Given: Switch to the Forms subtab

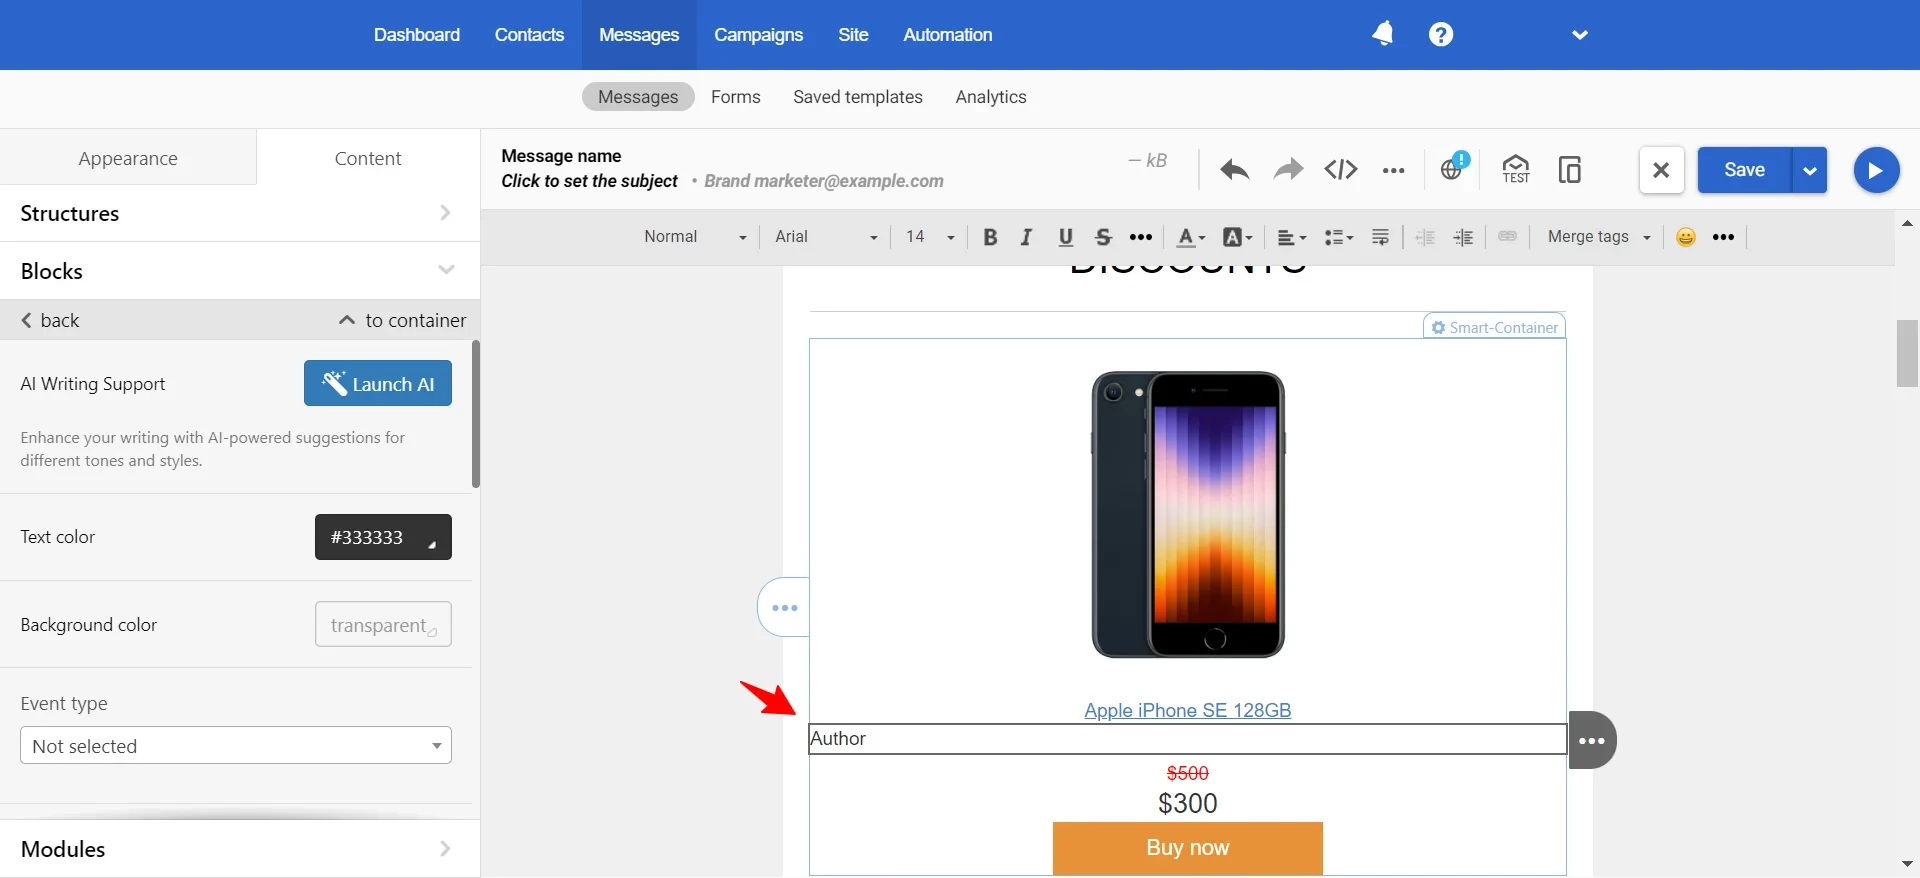Looking at the screenshot, I should coord(736,97).
